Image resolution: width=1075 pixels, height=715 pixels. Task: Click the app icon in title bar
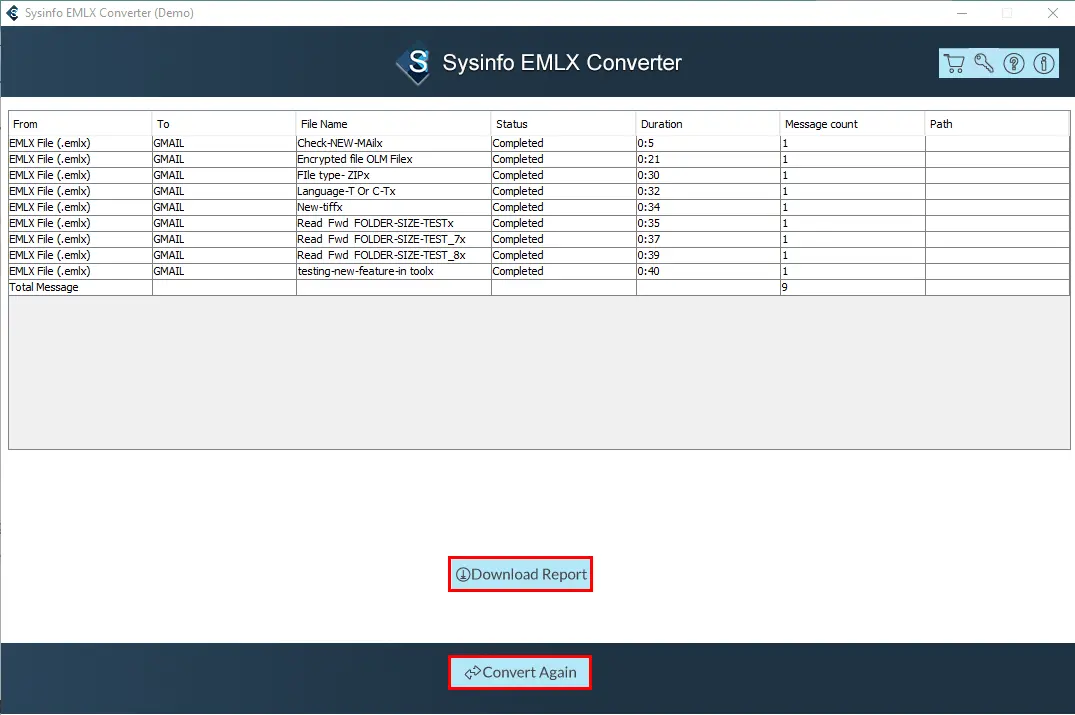tap(12, 13)
